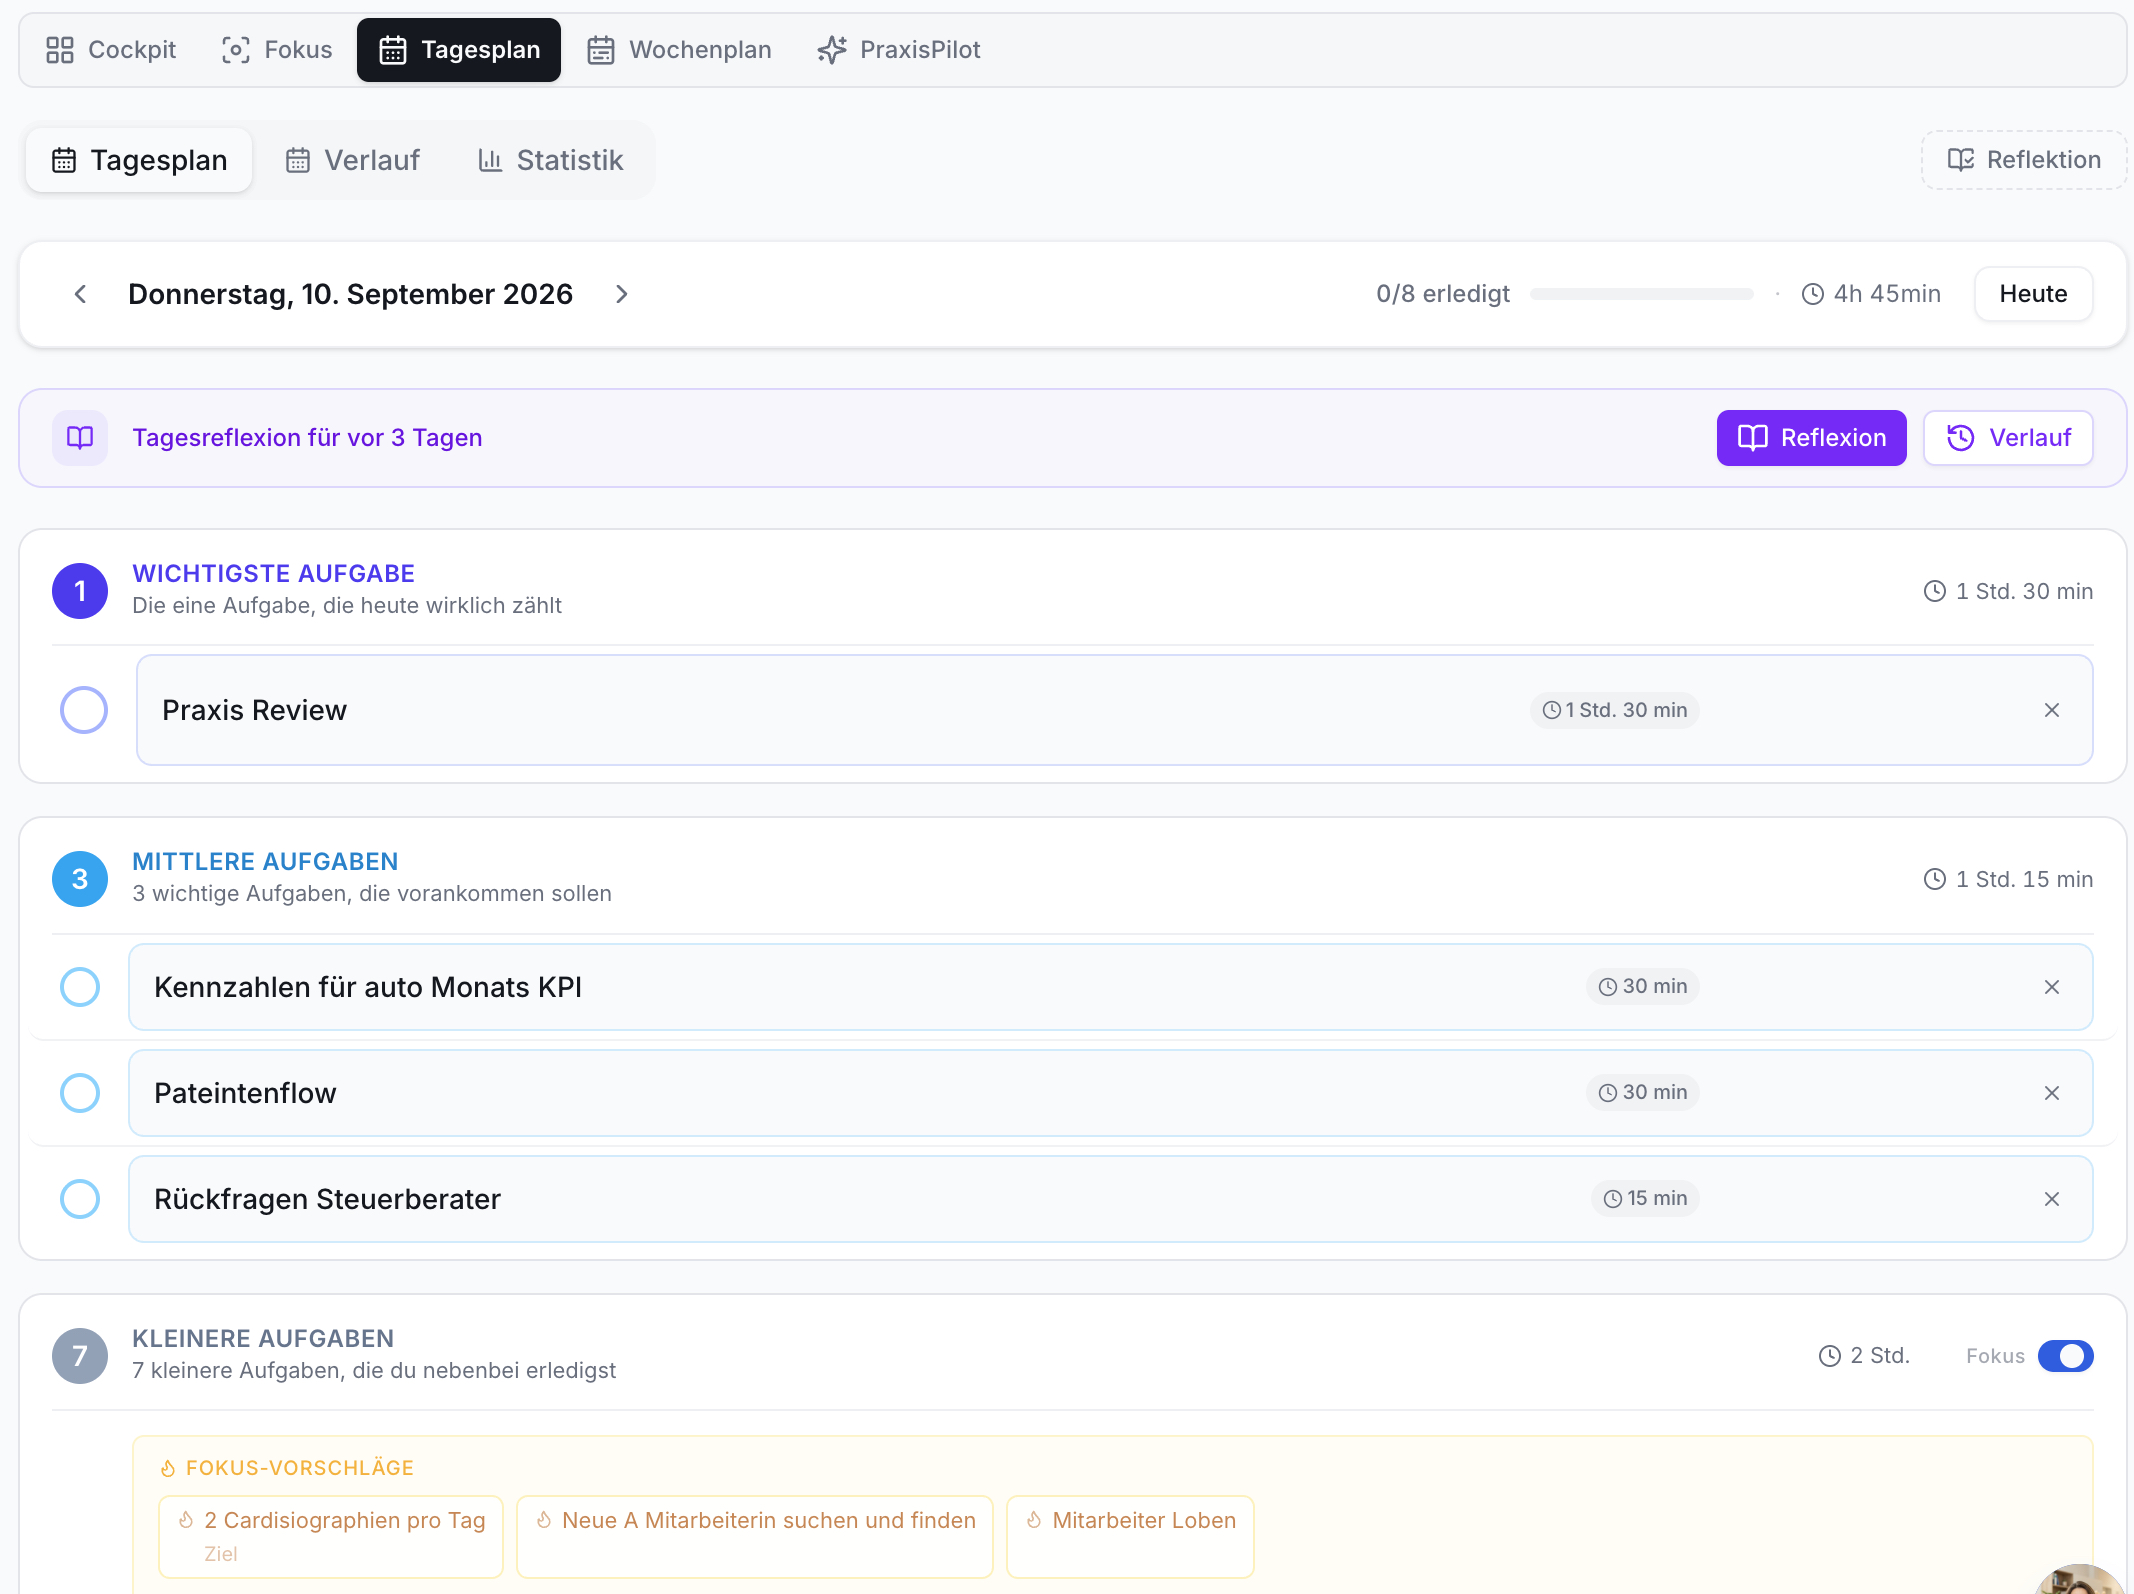Delete the Pateintenflow task via X
Screen dimensions: 2134x1594
pyautogui.click(x=2051, y=1093)
